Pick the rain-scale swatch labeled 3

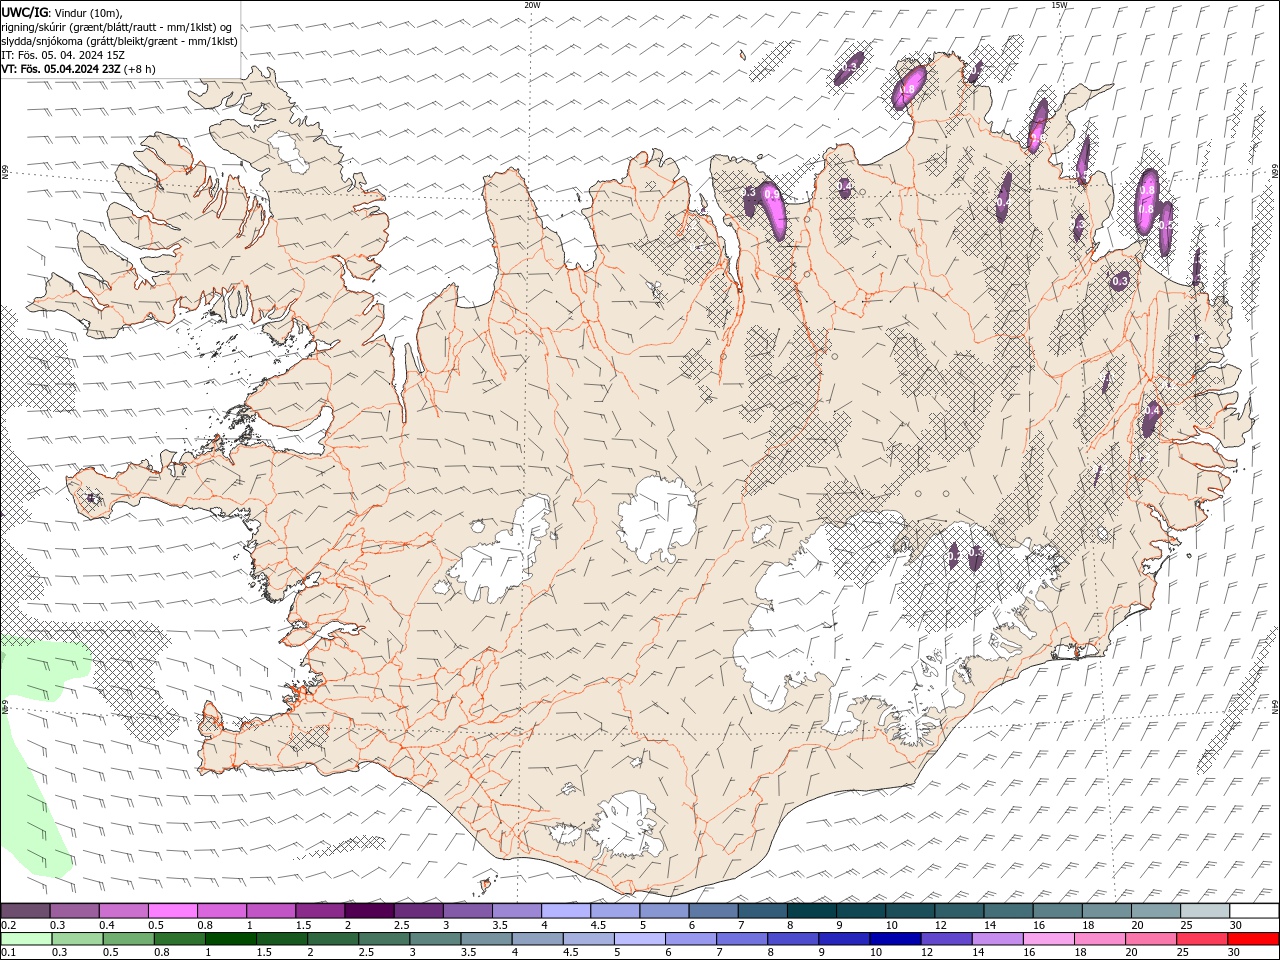(x=435, y=939)
